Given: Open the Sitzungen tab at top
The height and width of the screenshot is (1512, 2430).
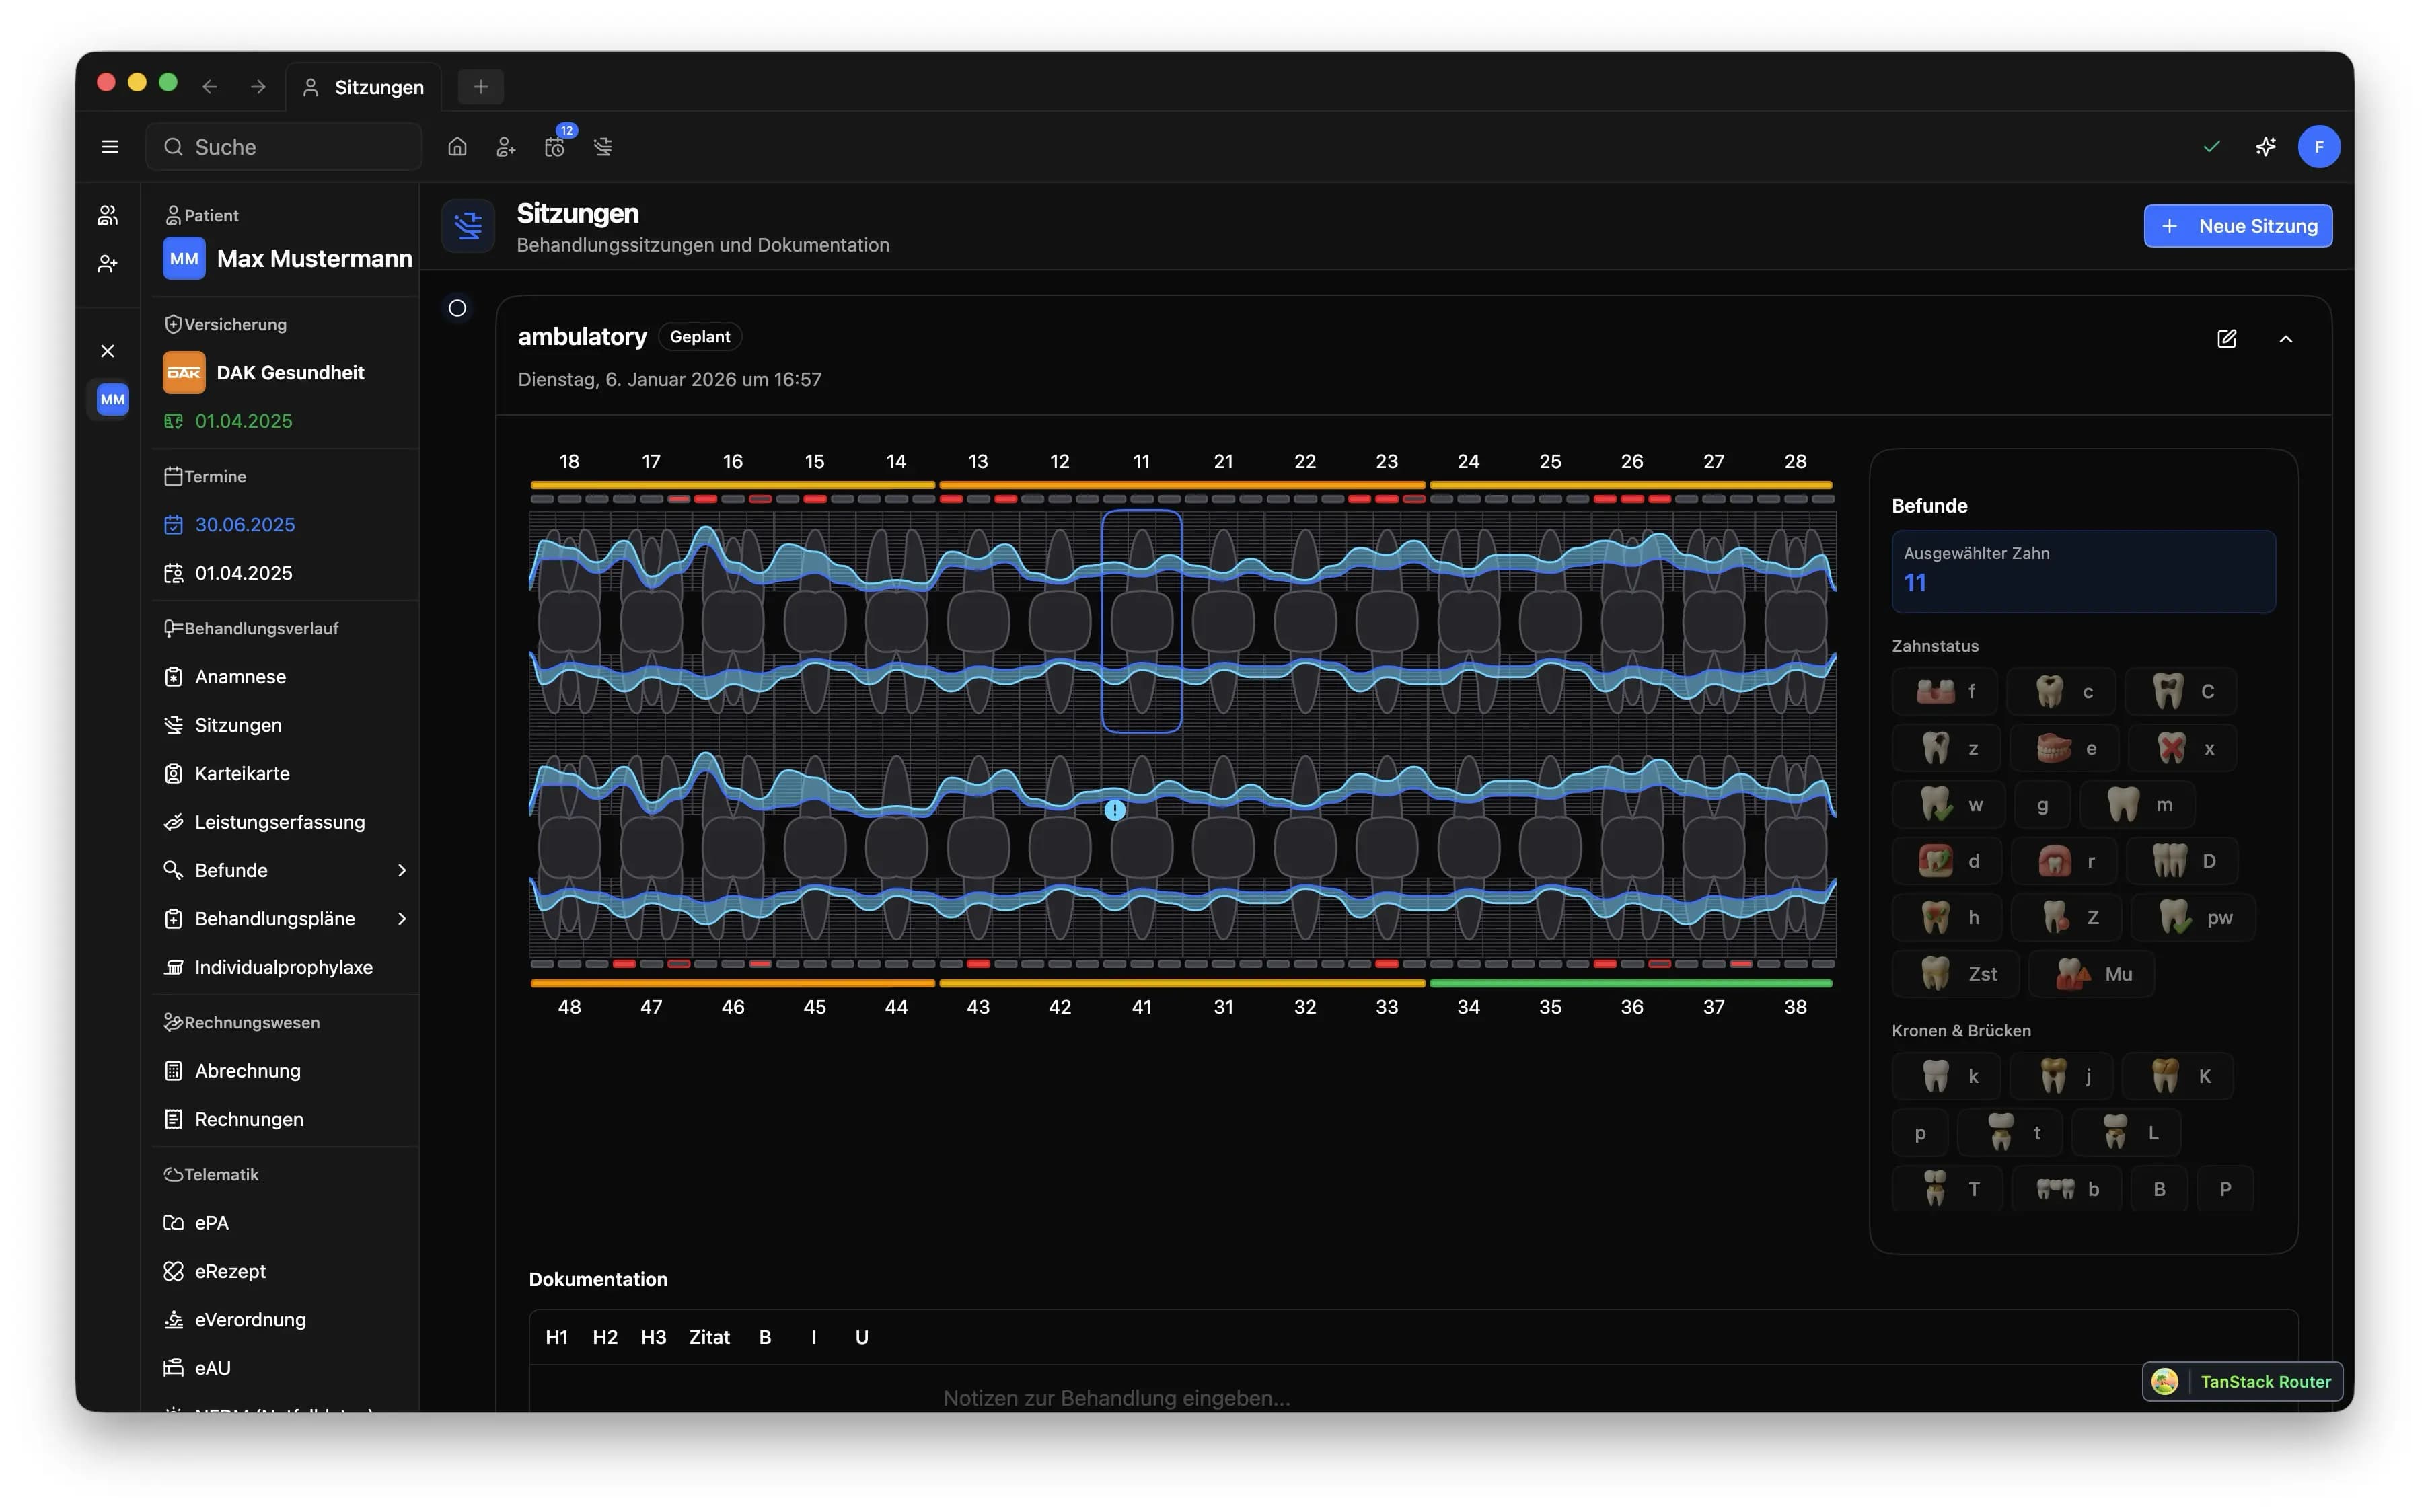Looking at the screenshot, I should coord(364,87).
